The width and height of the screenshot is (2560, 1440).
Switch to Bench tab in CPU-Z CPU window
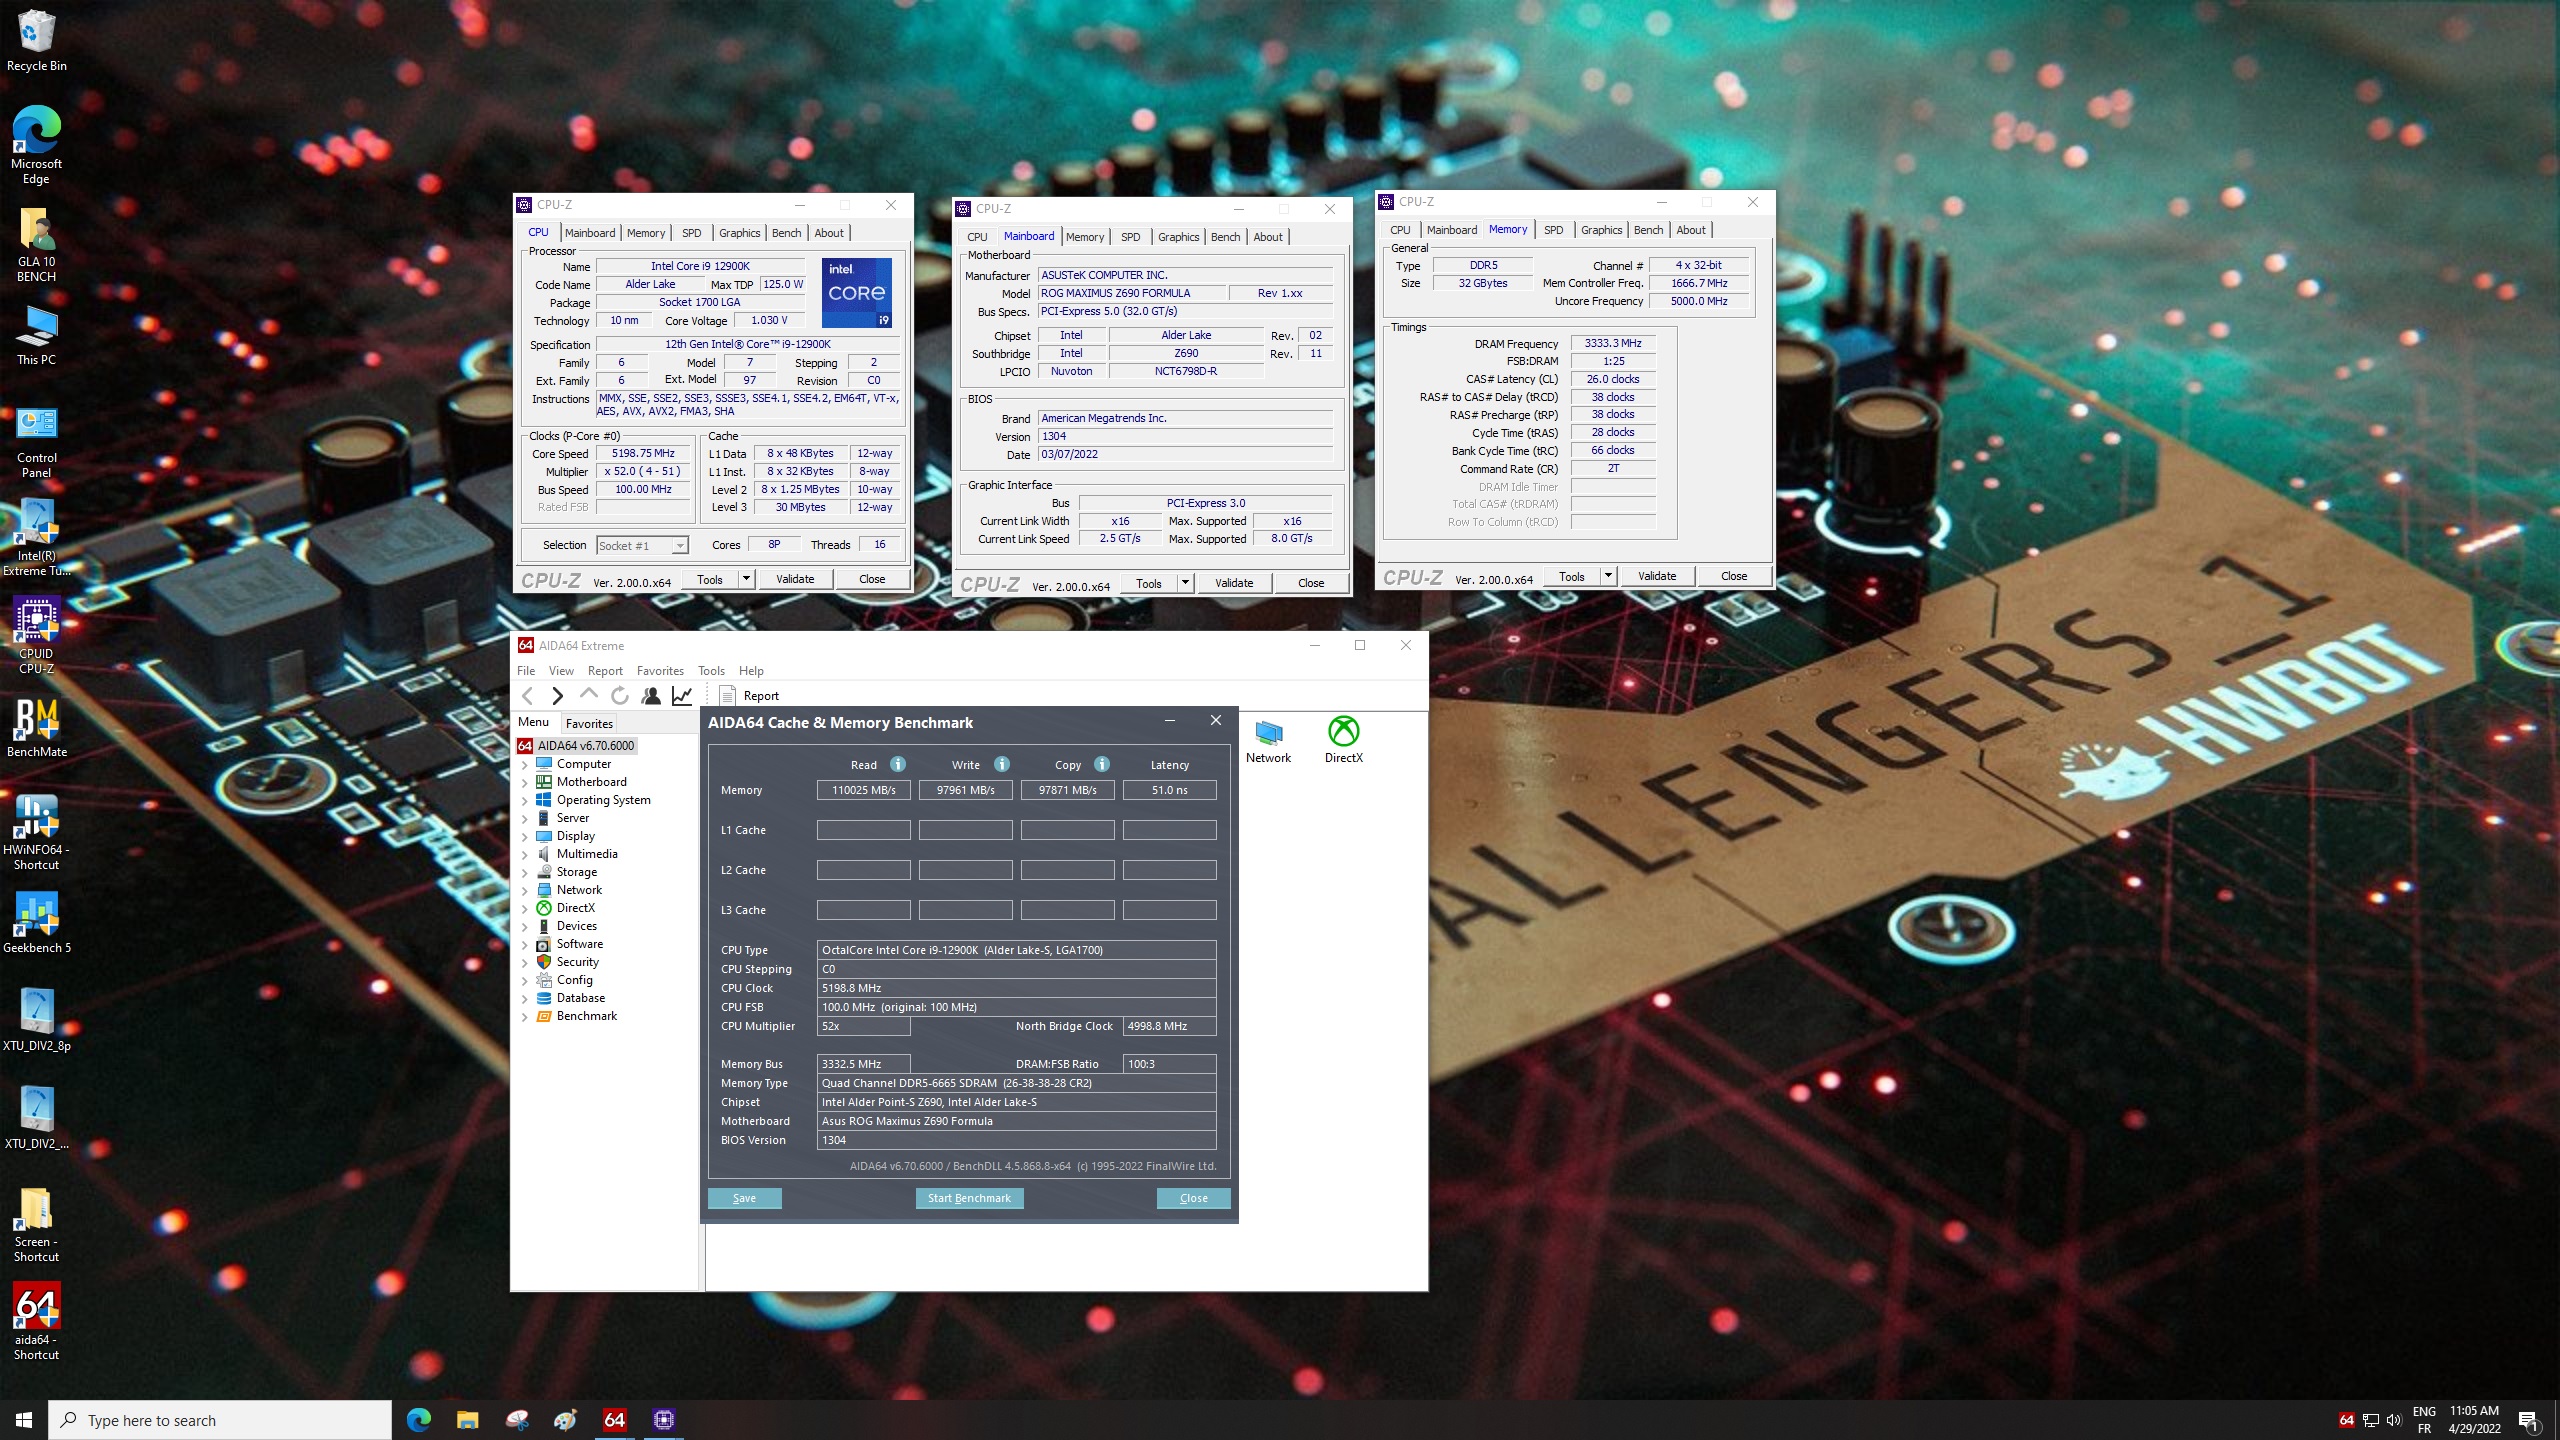(x=787, y=233)
